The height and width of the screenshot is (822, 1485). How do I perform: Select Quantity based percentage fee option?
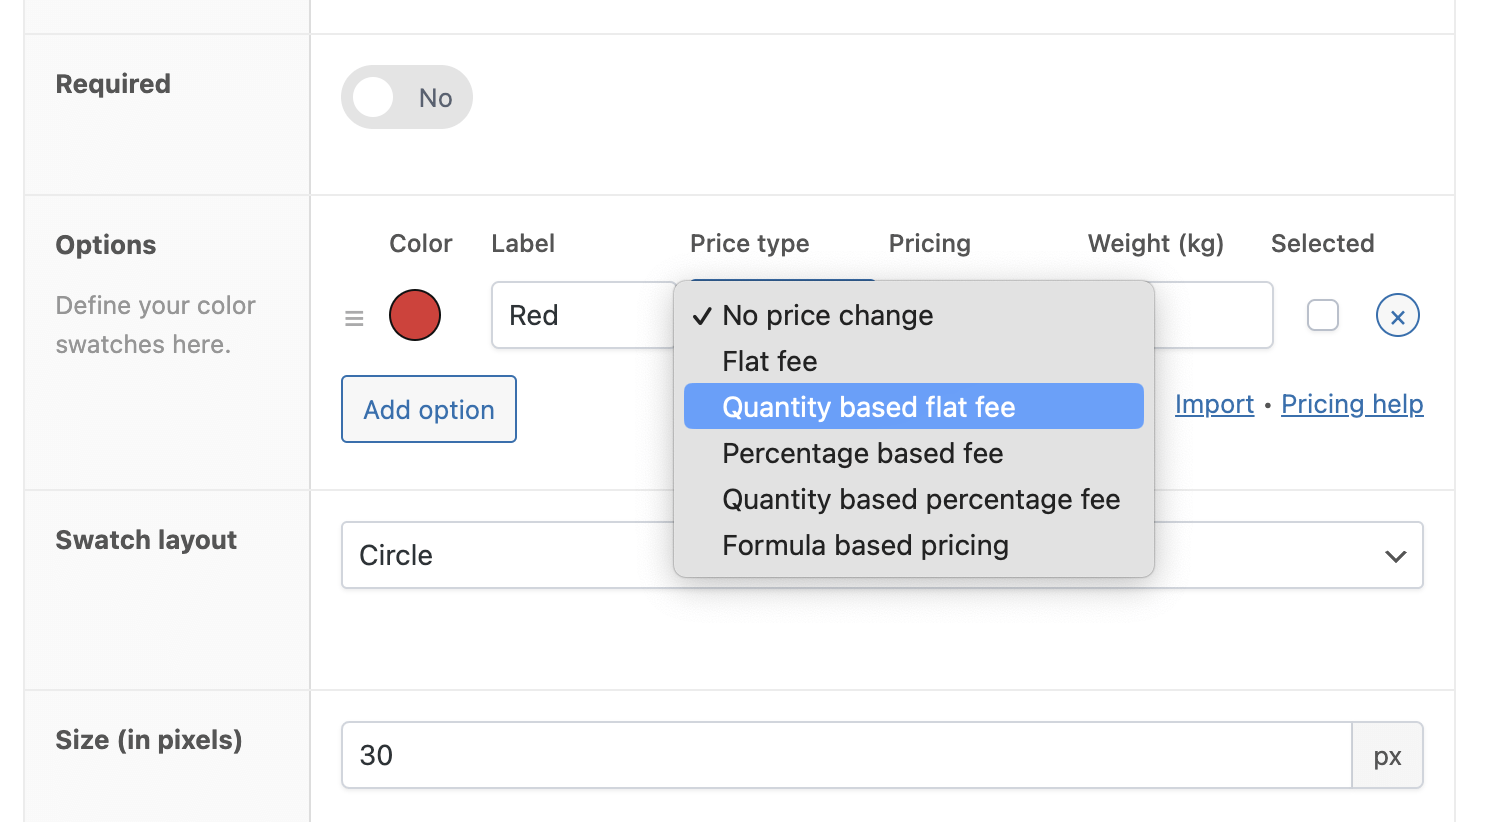pyautogui.click(x=920, y=499)
